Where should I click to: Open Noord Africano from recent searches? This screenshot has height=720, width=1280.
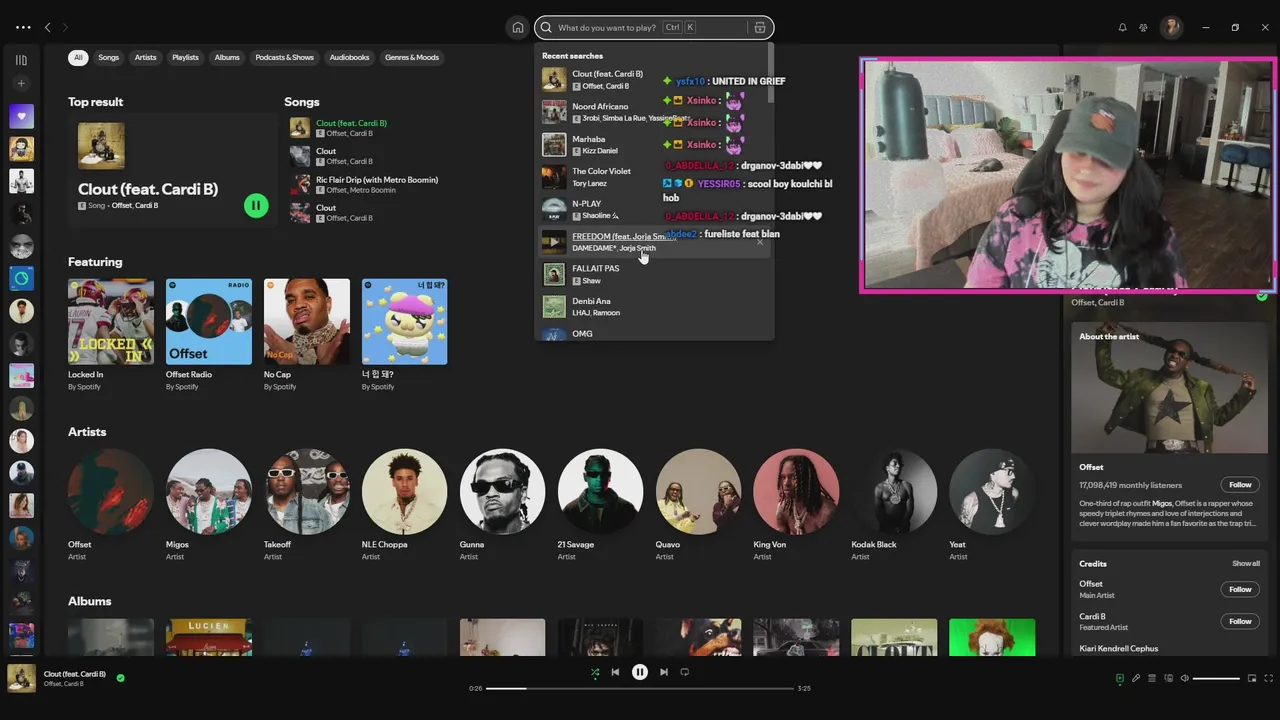(655, 112)
